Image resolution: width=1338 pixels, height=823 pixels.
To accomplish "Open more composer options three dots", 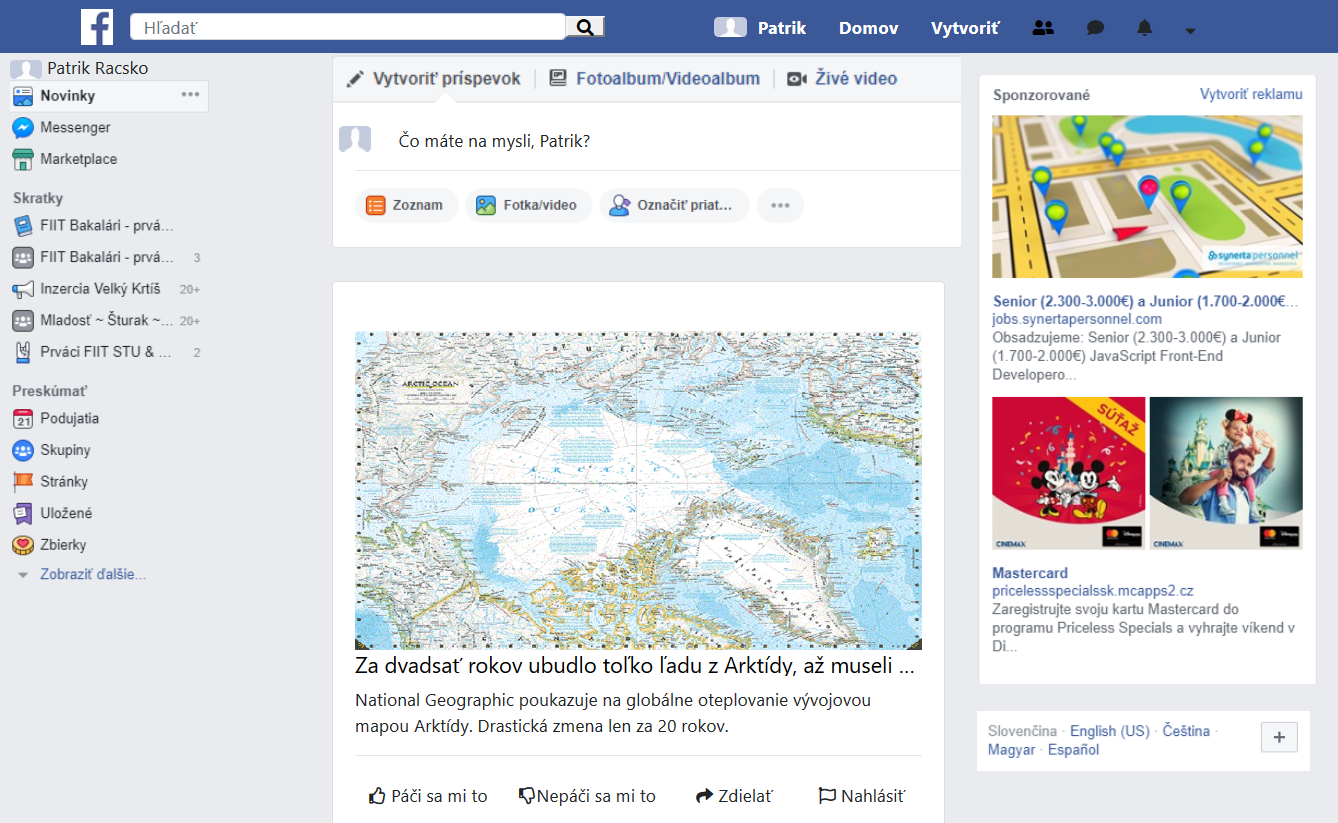I will pos(780,205).
